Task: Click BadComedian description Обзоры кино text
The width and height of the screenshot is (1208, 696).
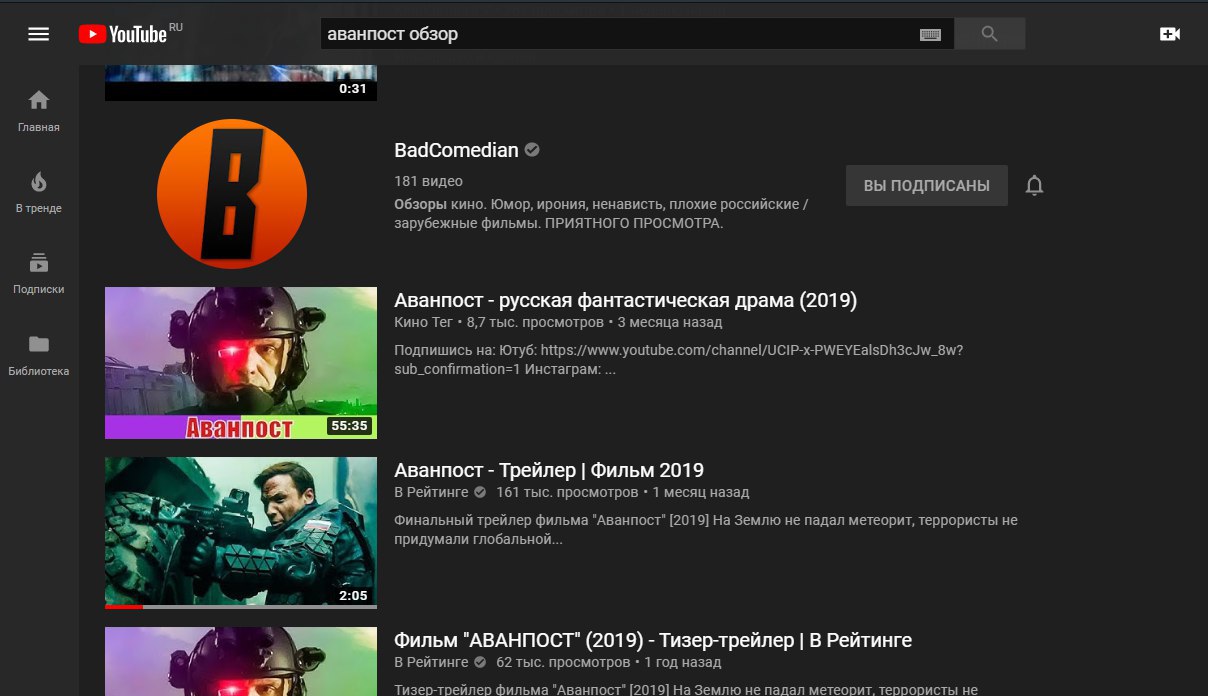Action: (601, 213)
